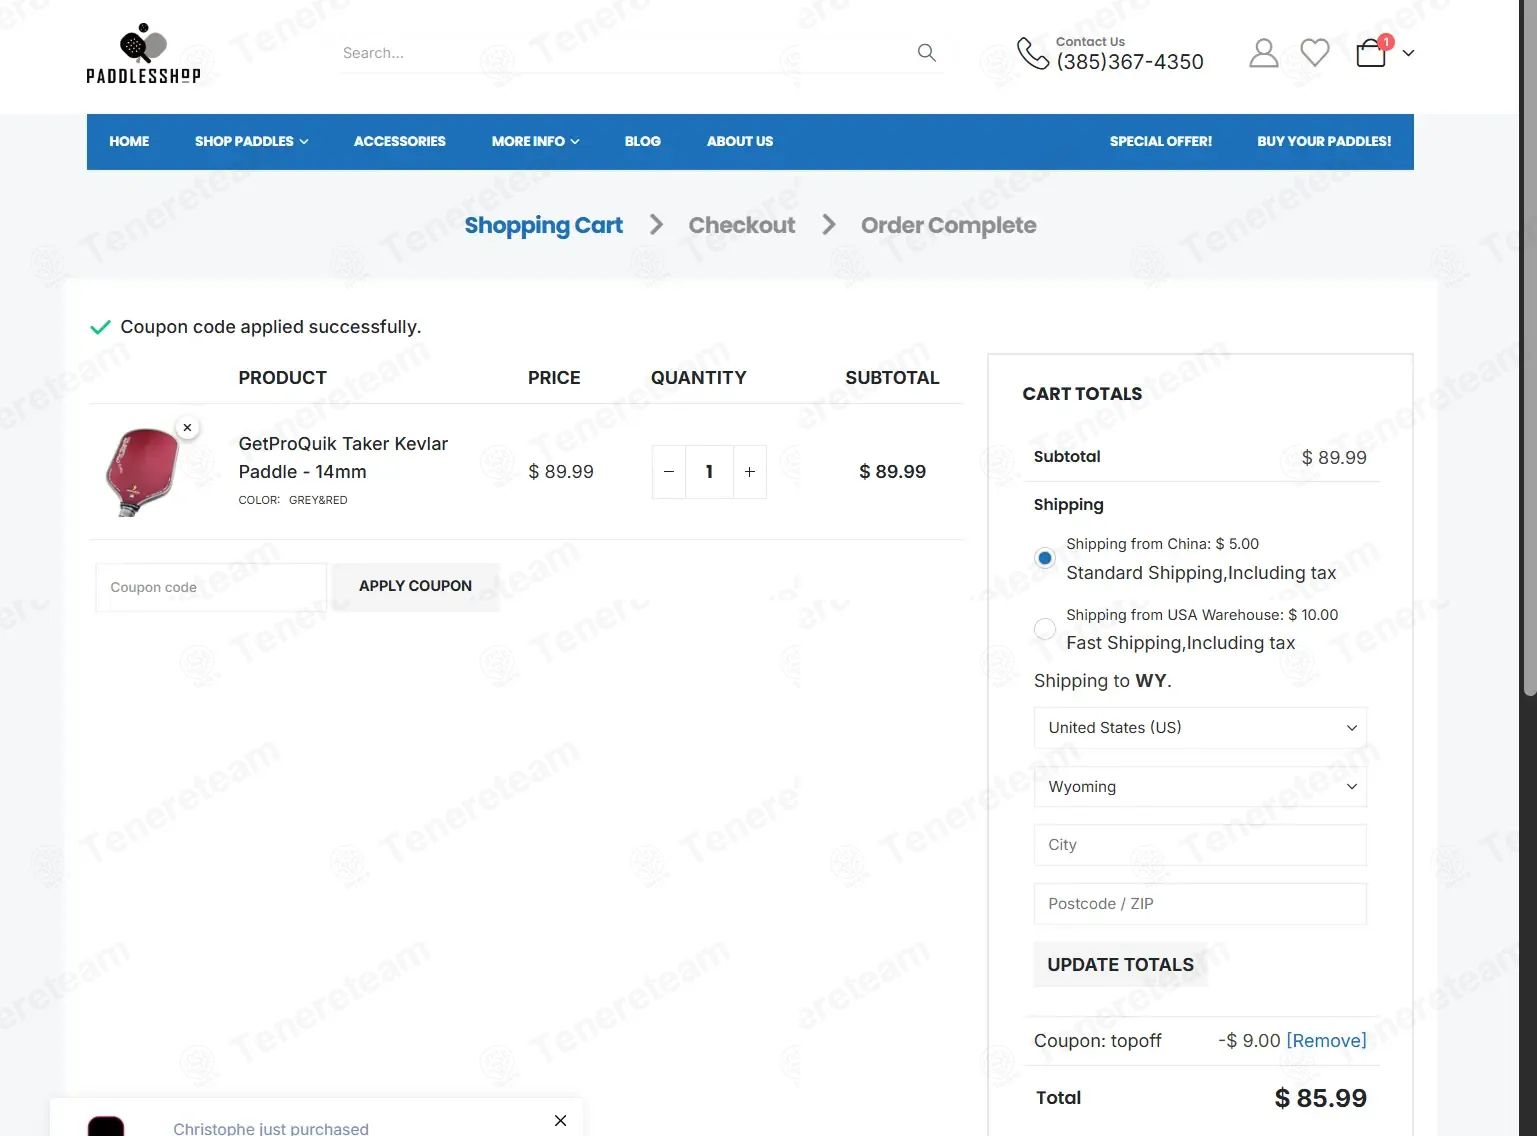The height and width of the screenshot is (1136, 1537).
Task: Call the (385)367-4350 phone number
Action: pos(1130,62)
